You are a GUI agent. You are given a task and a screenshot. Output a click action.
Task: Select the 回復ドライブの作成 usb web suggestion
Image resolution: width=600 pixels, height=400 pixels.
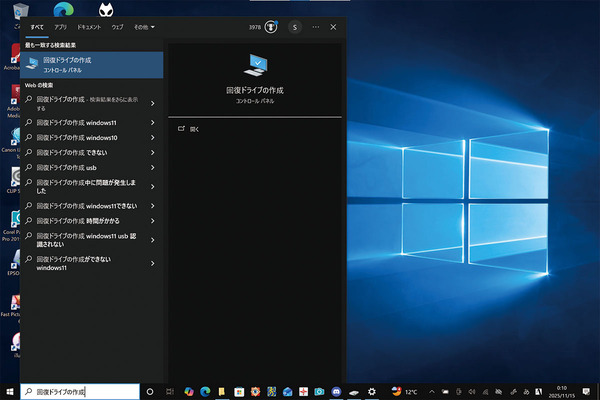pyautogui.click(x=66, y=167)
